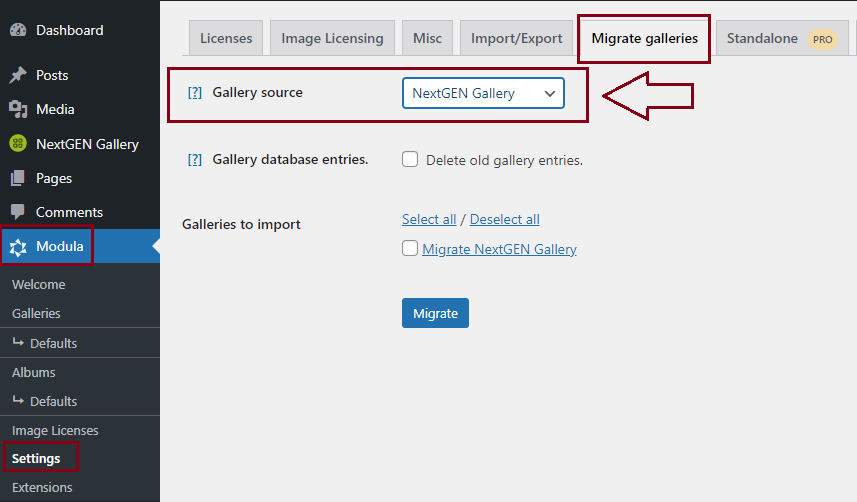Click the Gallery database entries [?] help icon
This screenshot has width=857, height=502.
point(195,160)
